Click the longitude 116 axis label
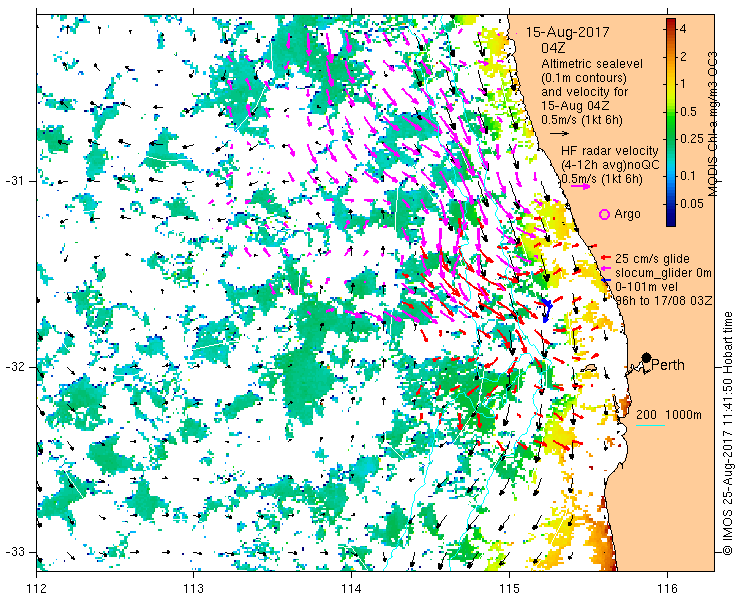 click(x=667, y=589)
